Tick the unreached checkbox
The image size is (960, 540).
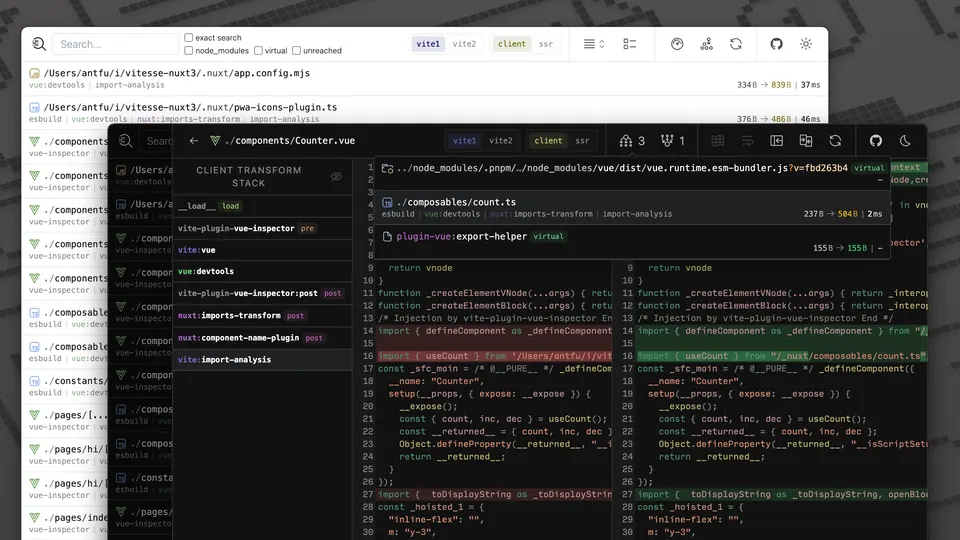(x=296, y=50)
